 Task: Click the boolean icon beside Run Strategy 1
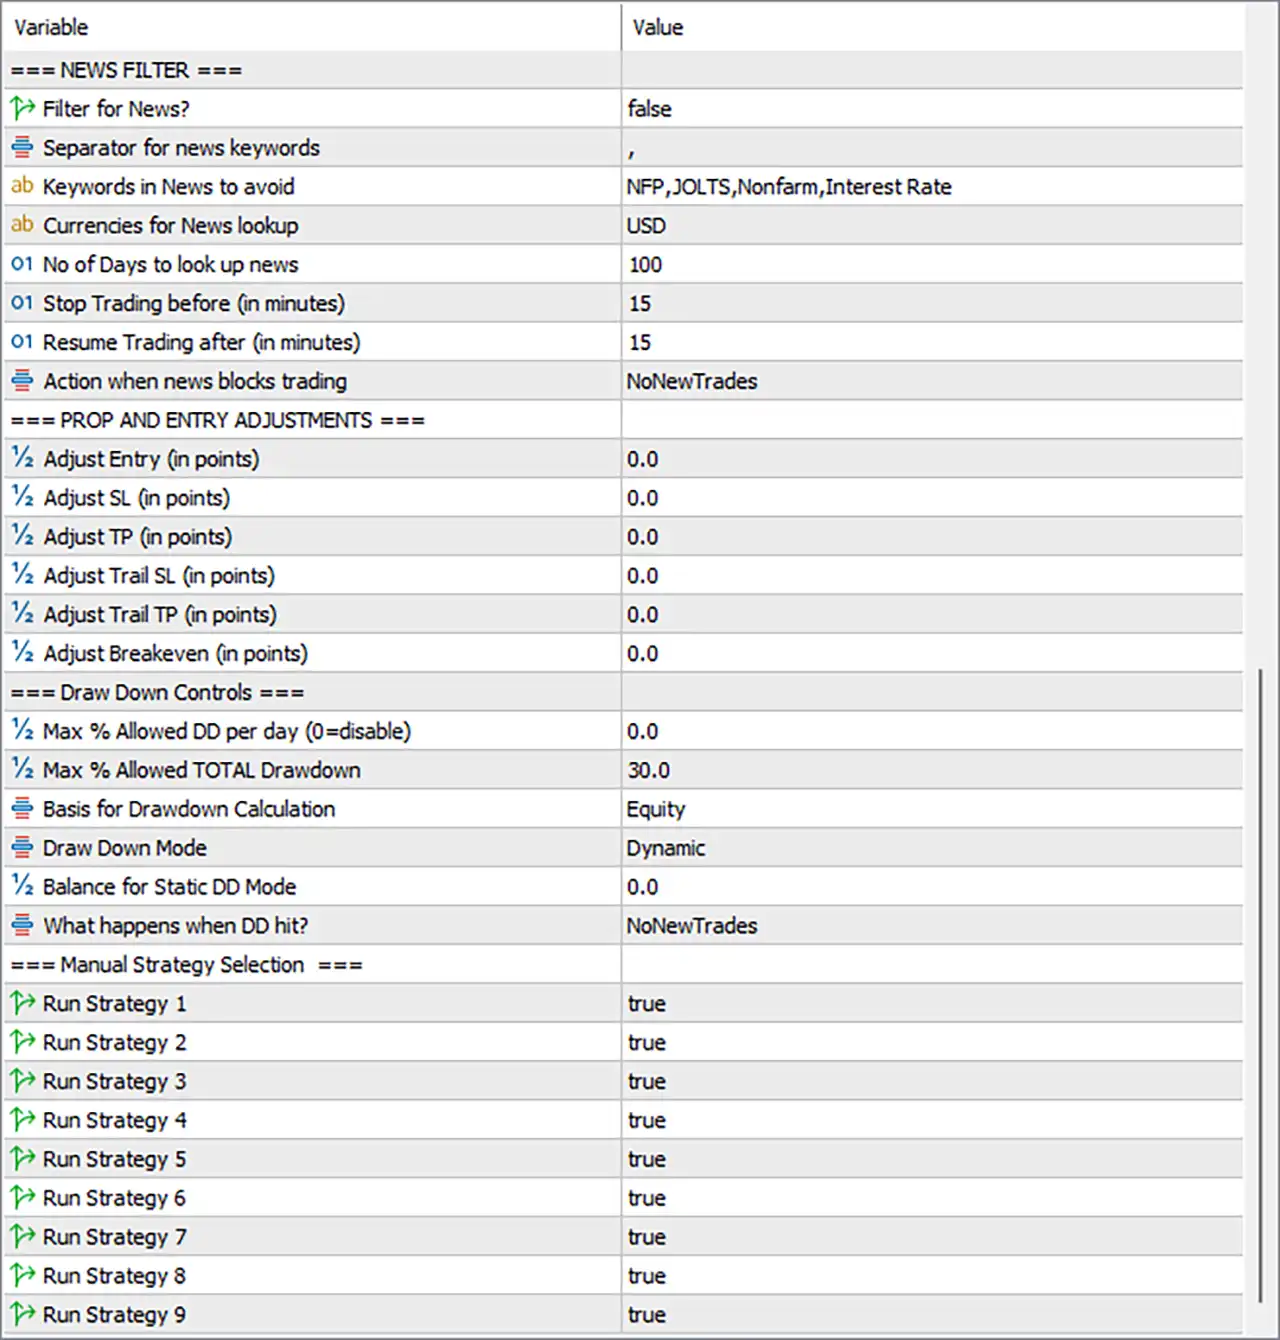[22, 1003]
